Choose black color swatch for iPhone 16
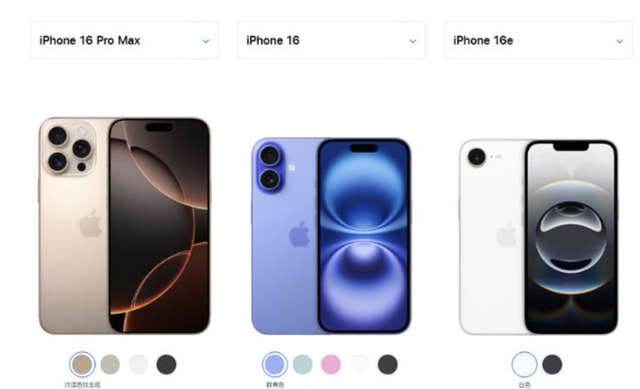 coord(387,364)
